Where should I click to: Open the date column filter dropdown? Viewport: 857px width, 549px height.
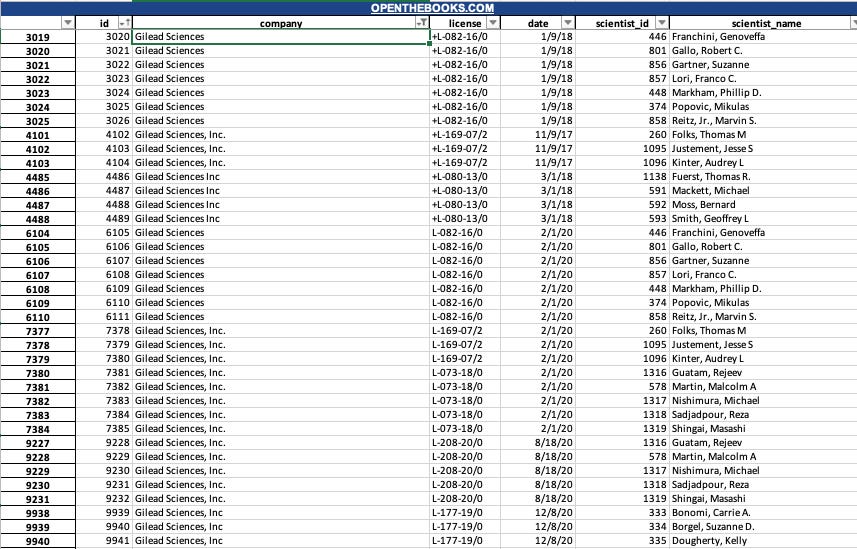pos(568,22)
